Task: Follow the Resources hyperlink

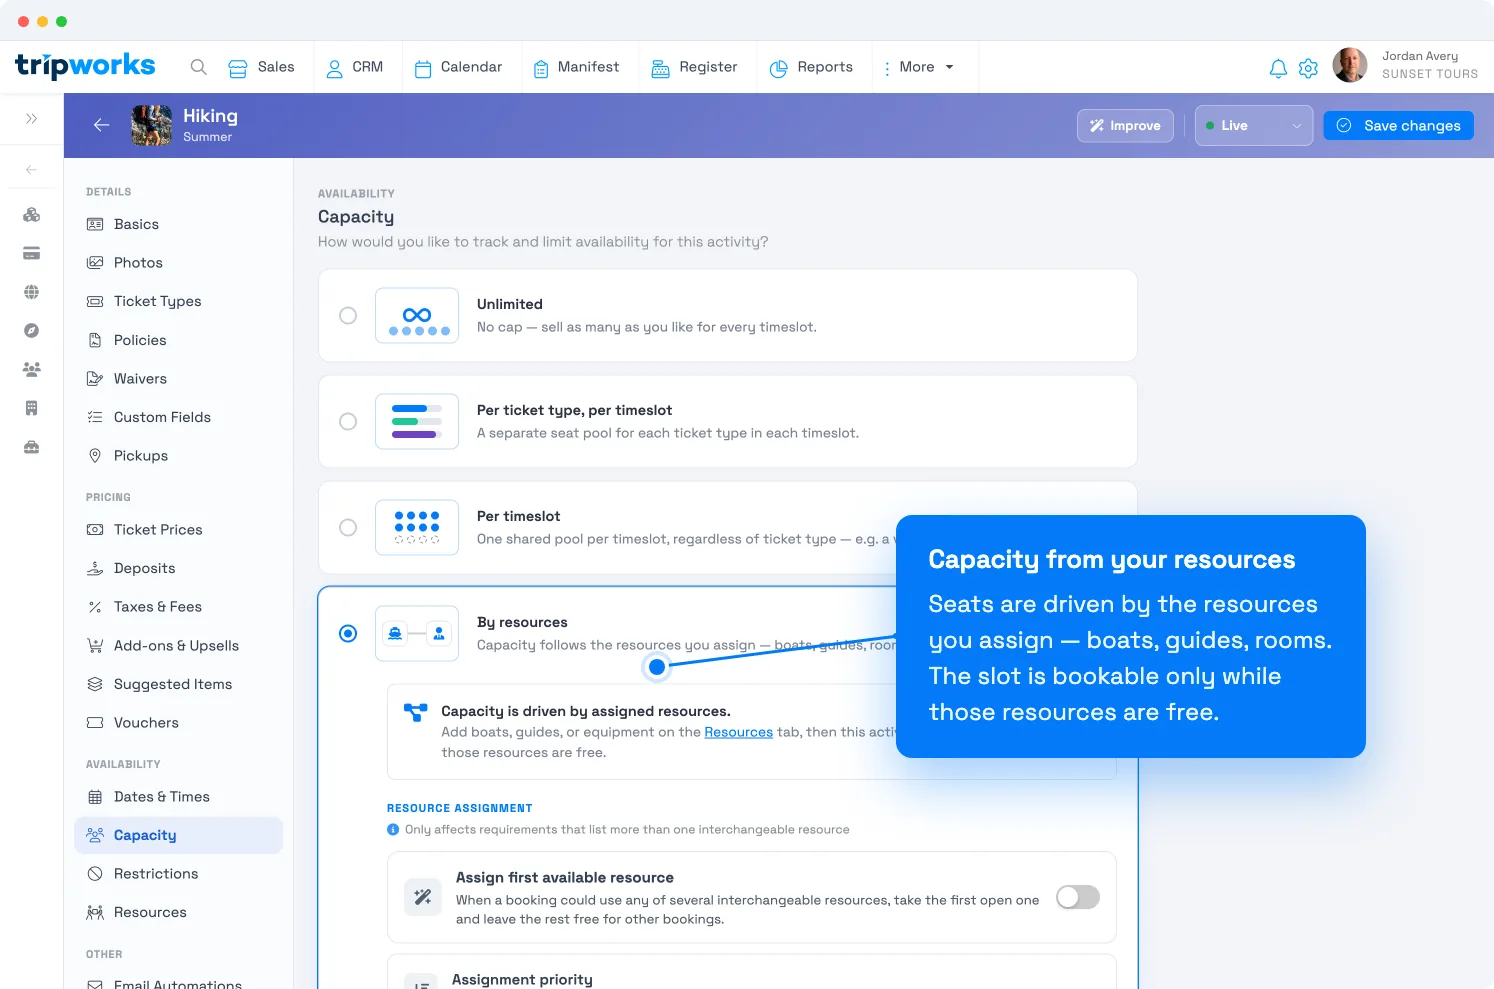Action: (738, 732)
